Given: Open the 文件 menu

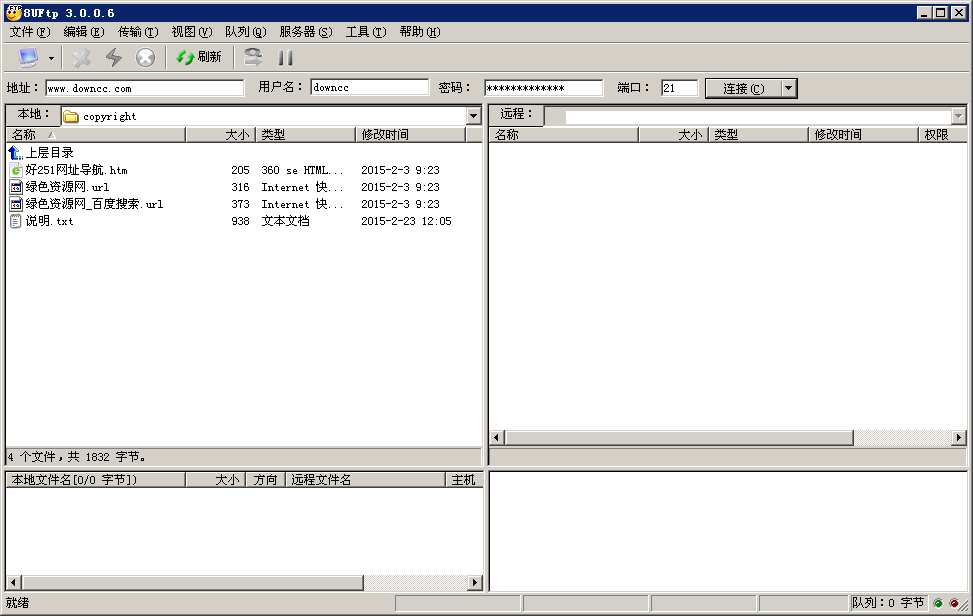Looking at the screenshot, I should (22, 31).
